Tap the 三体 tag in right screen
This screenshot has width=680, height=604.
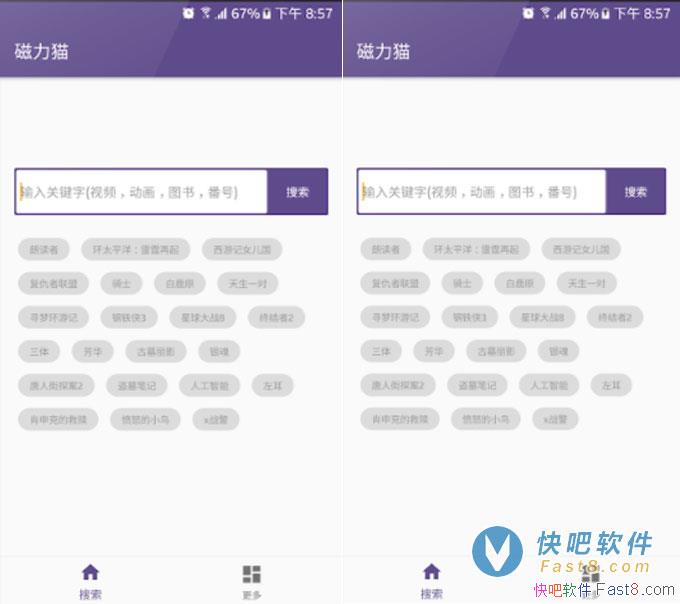[x=381, y=351]
